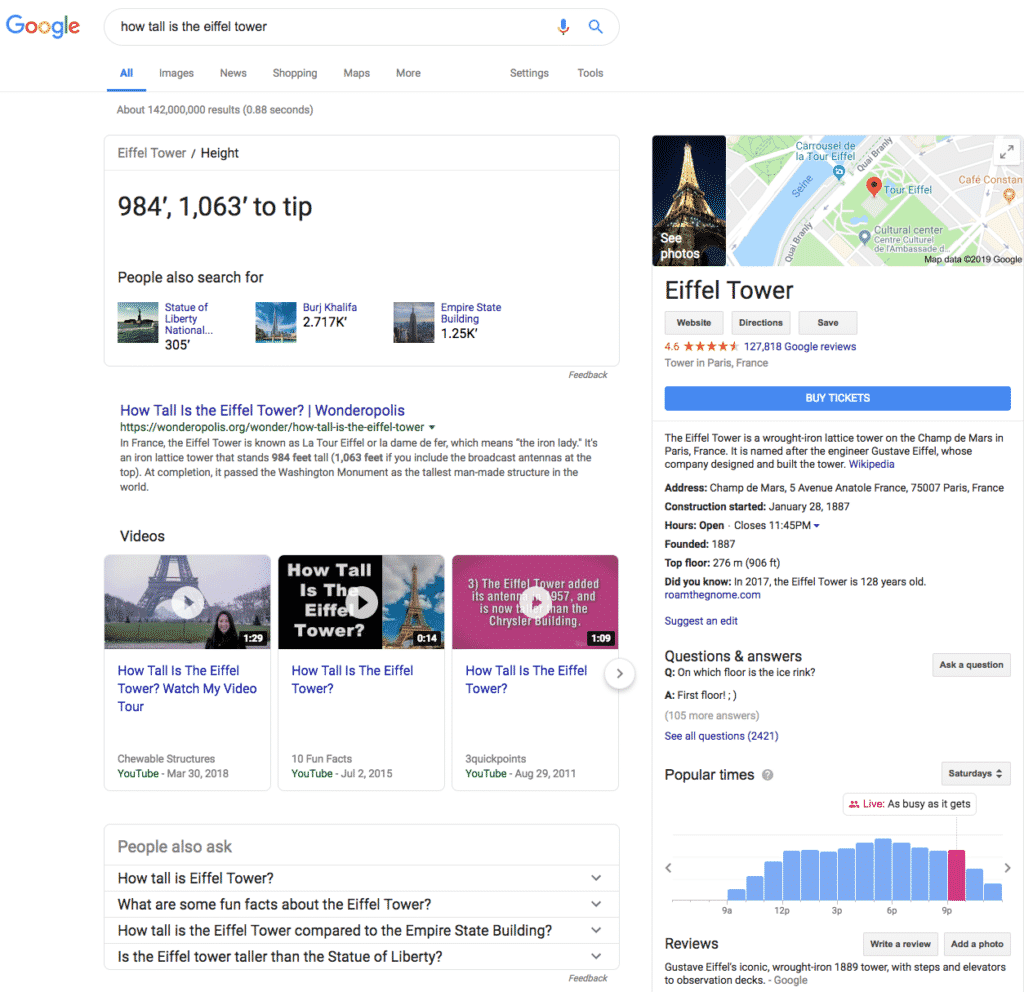1024x992 pixels.
Task: Click the star rating of Eiffel Tower
Action: tap(711, 347)
